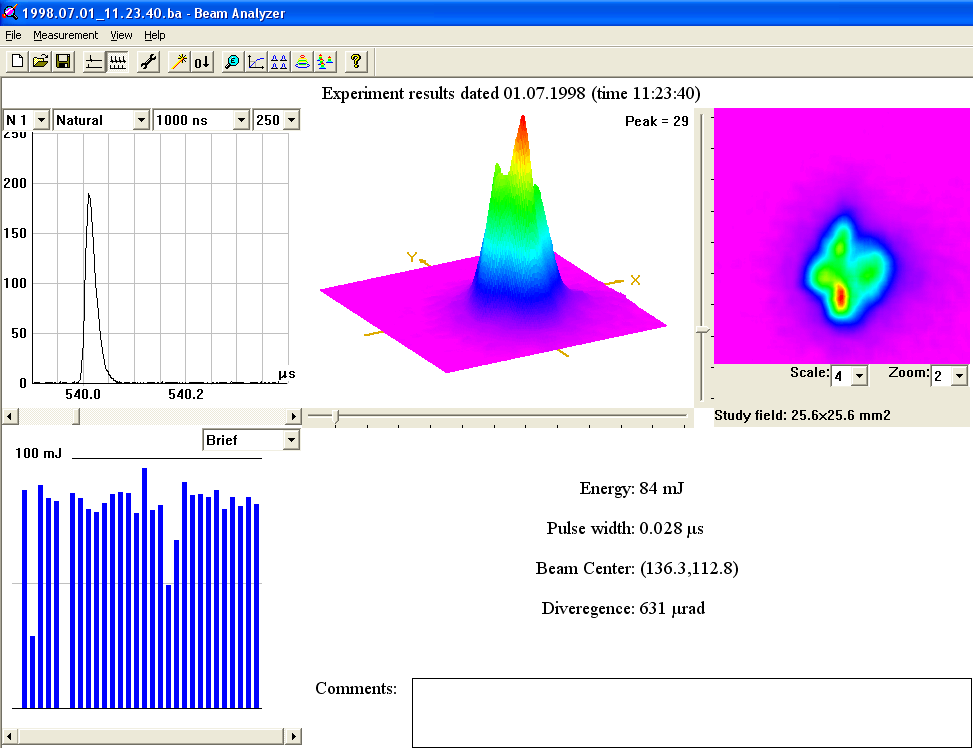
Task: Expand the Natural mode dropdown
Action: (x=141, y=120)
